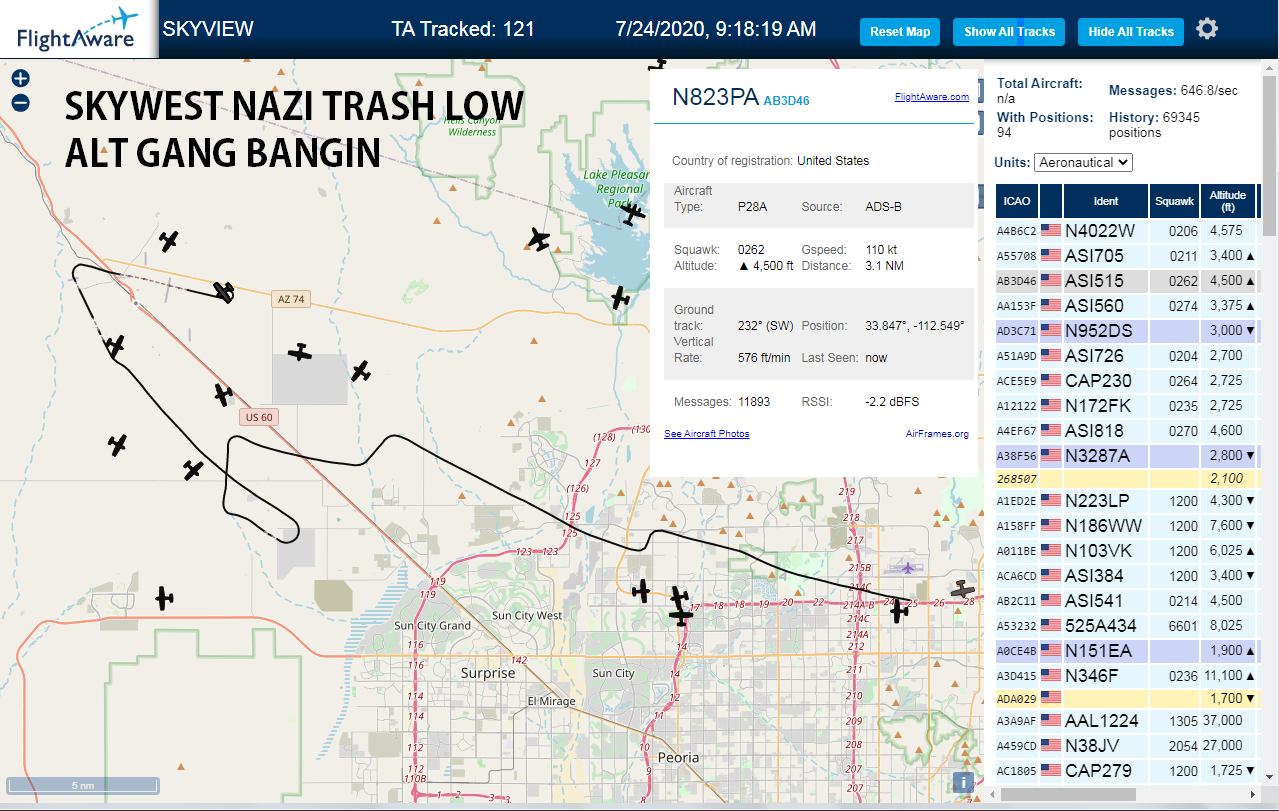This screenshot has height=811, width=1279.
Task: Select the ASI726 row
Action: [1126, 356]
